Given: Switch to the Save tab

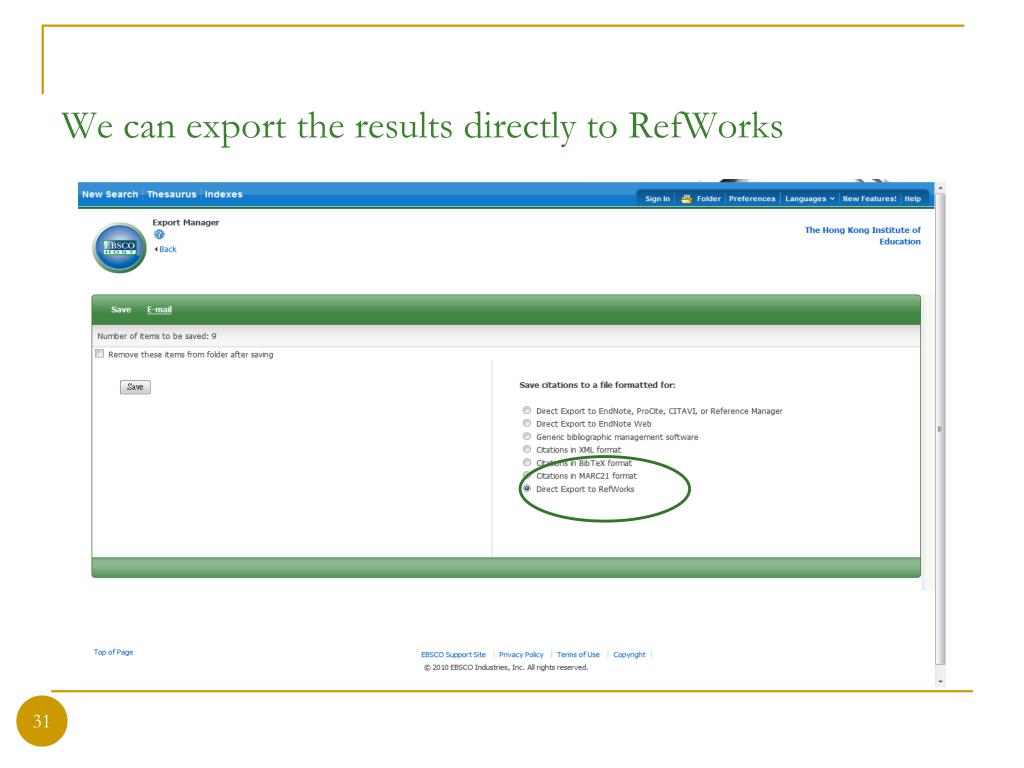Looking at the screenshot, I should tap(121, 310).
